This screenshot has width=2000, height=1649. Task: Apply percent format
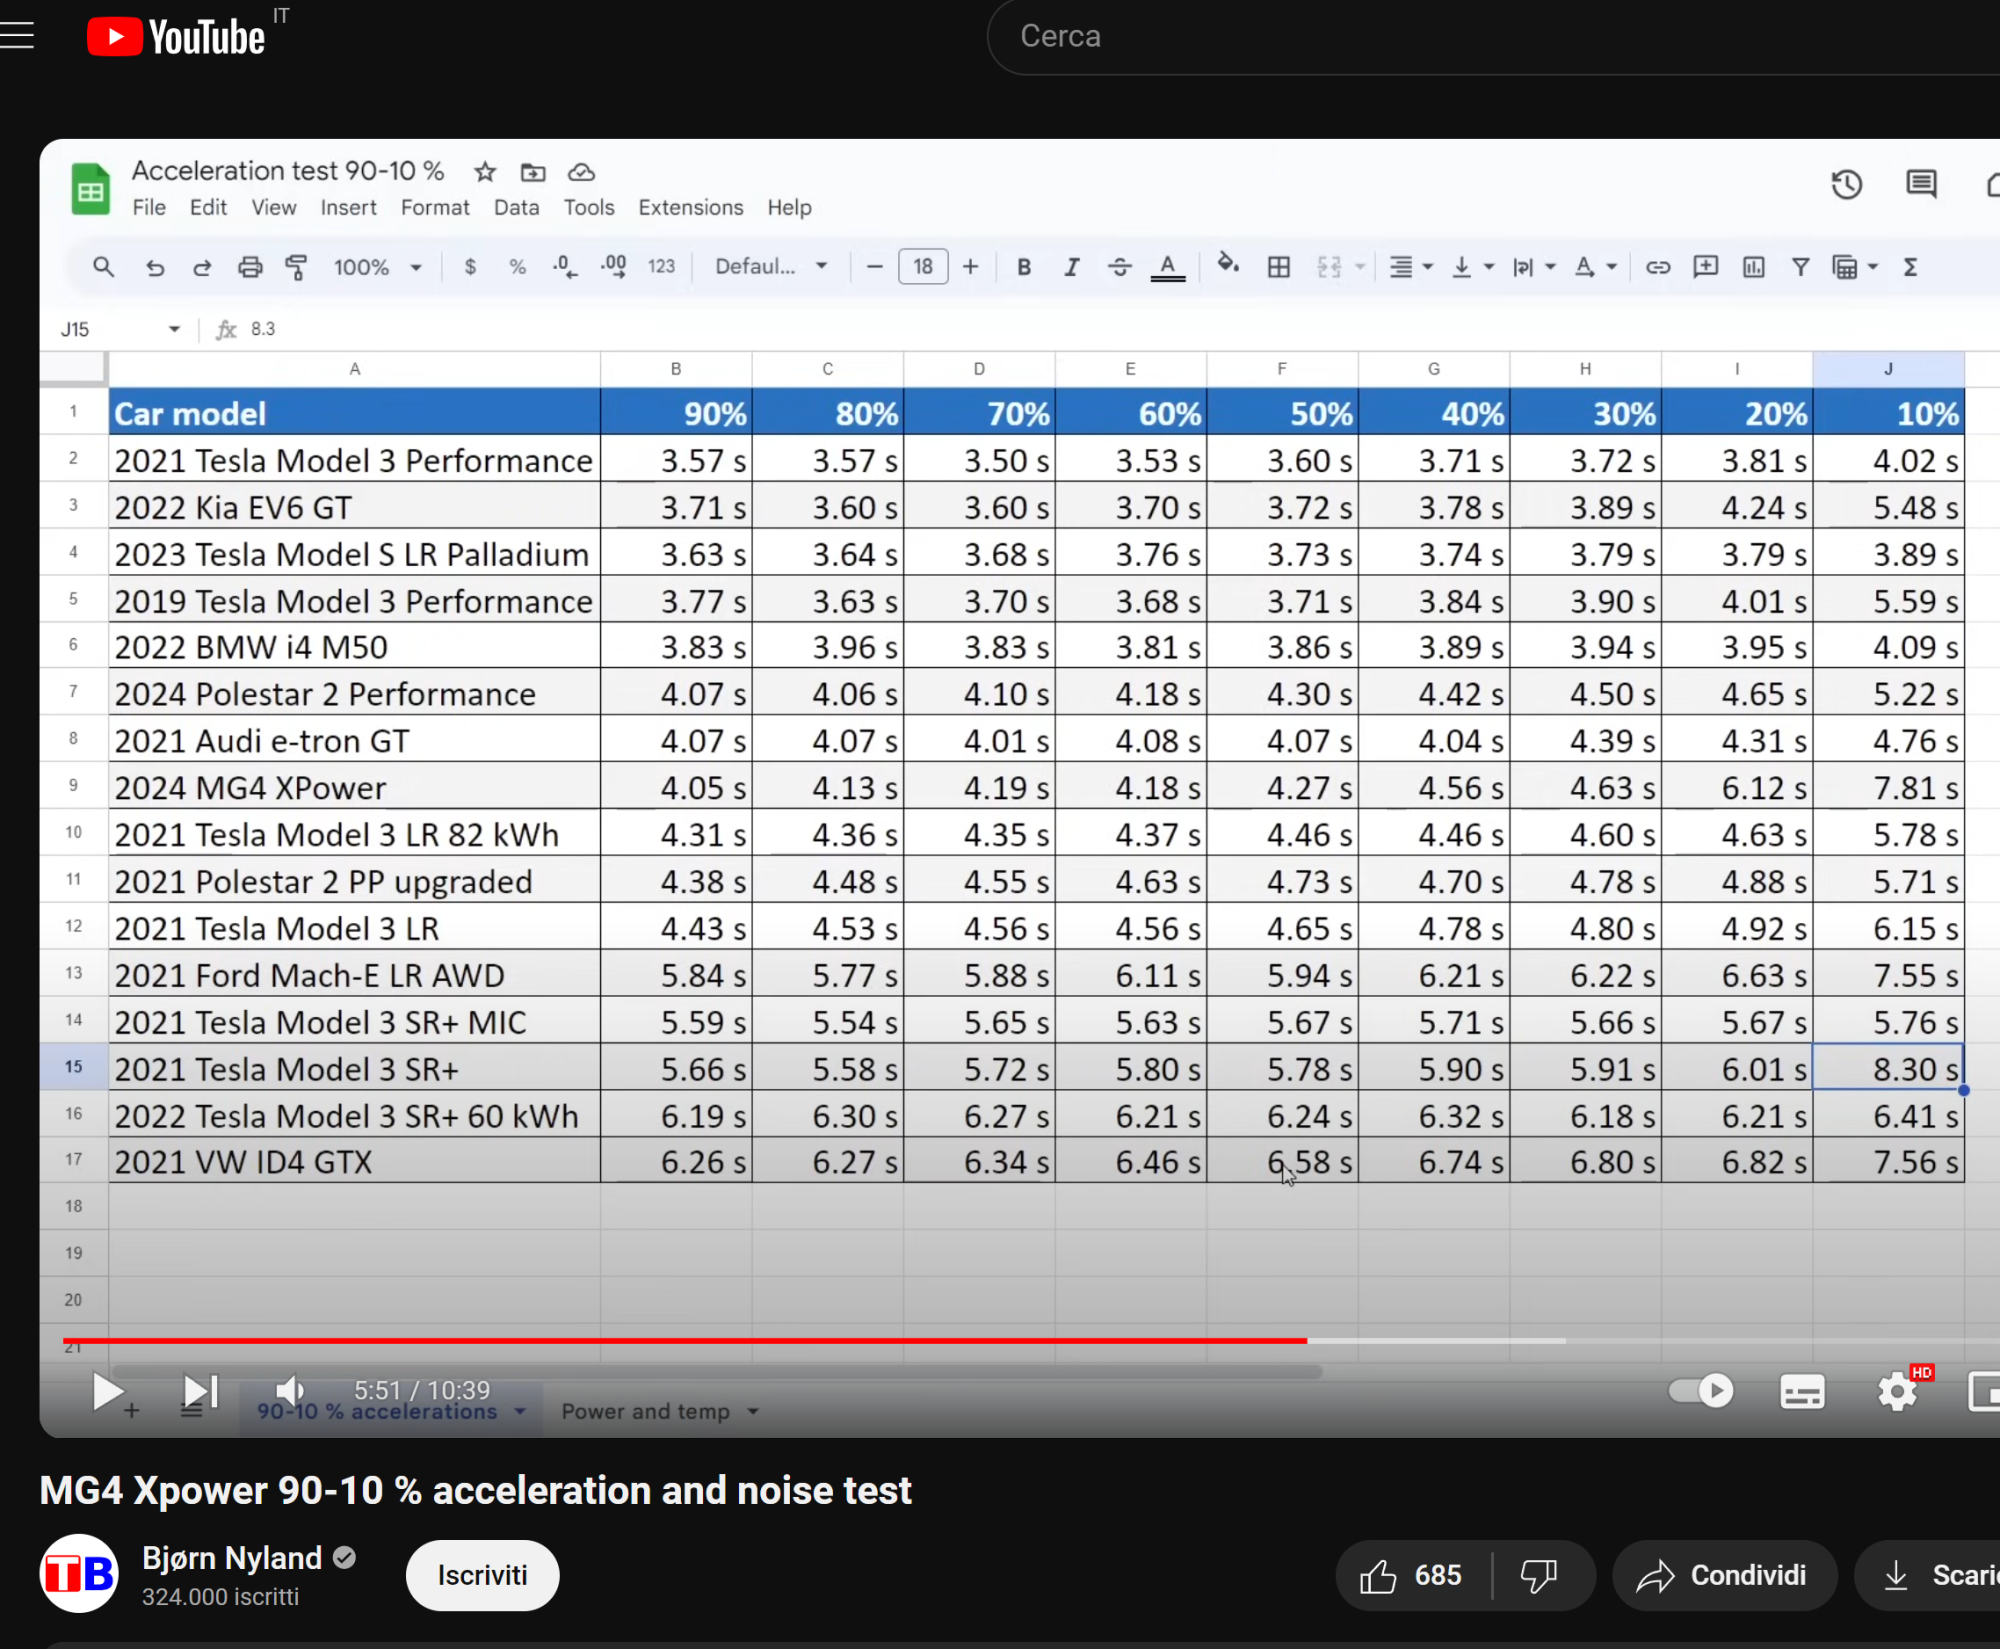pos(517,267)
